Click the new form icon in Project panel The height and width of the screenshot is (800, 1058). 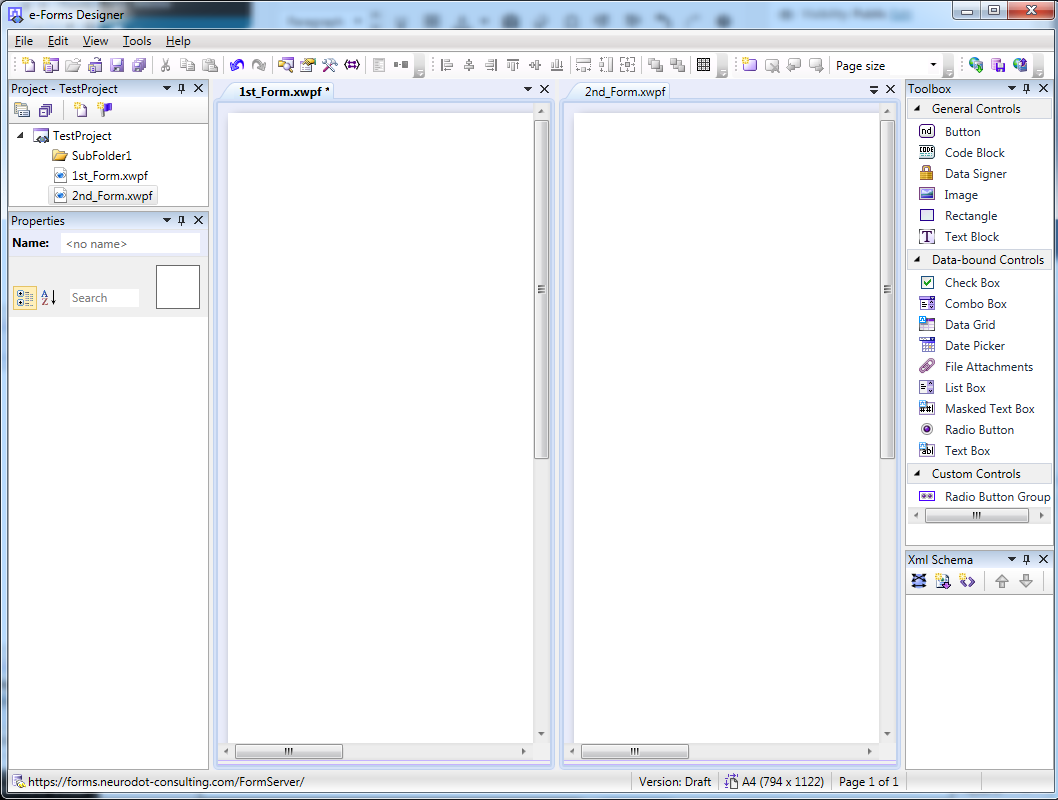[x=81, y=109]
